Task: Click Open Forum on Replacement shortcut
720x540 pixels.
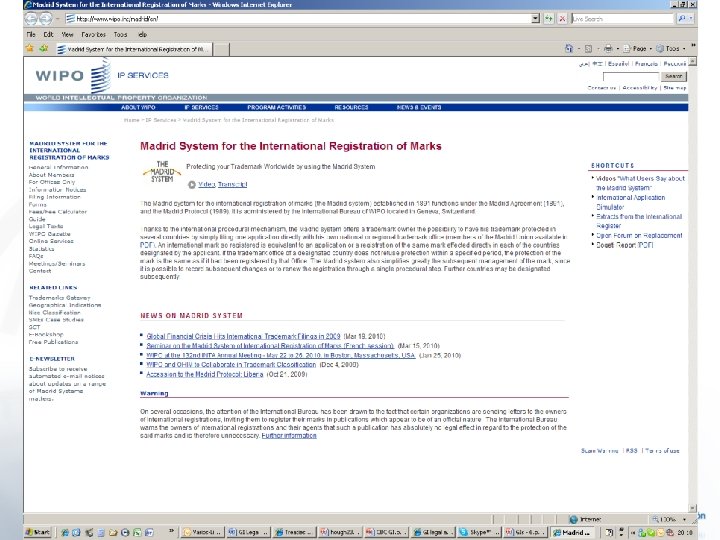Action: tap(639, 235)
